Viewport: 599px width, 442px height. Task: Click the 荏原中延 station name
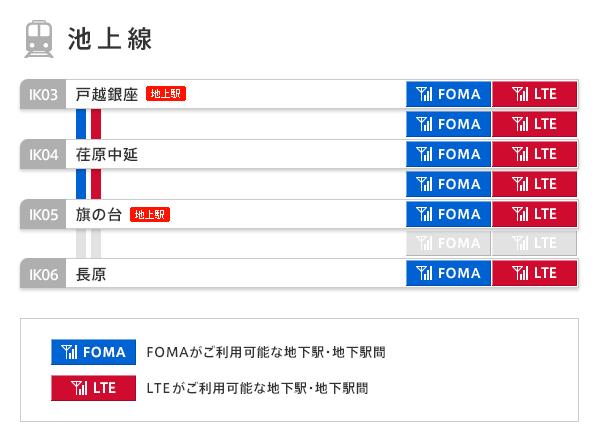(x=107, y=155)
